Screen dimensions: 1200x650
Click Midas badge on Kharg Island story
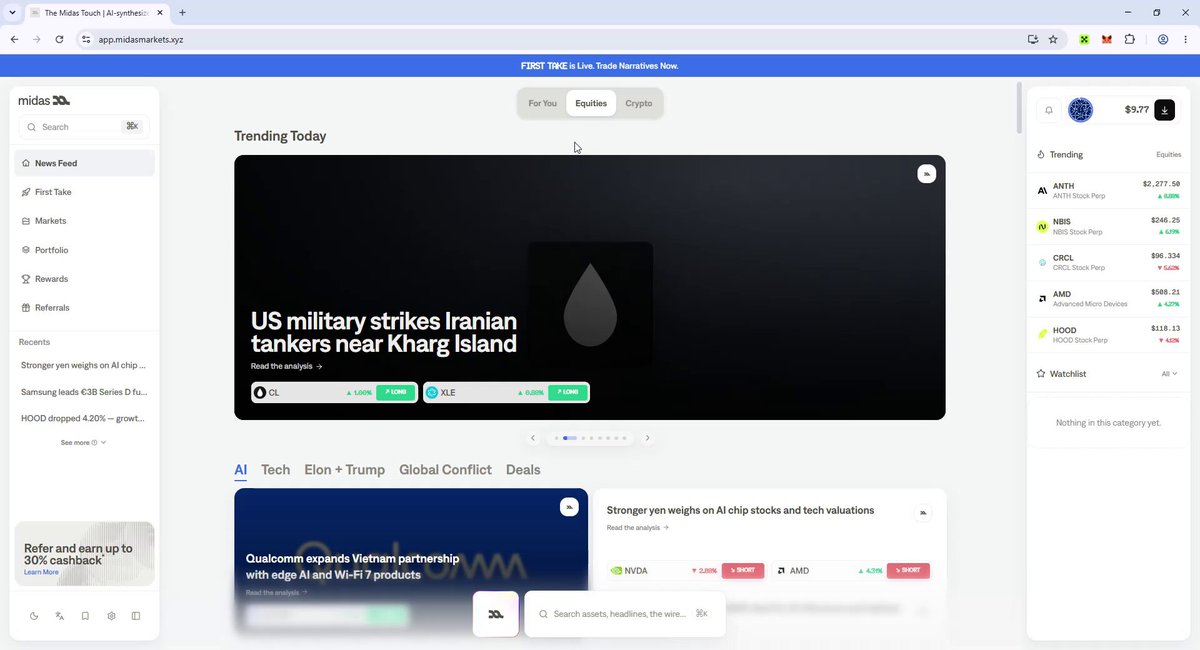point(926,174)
